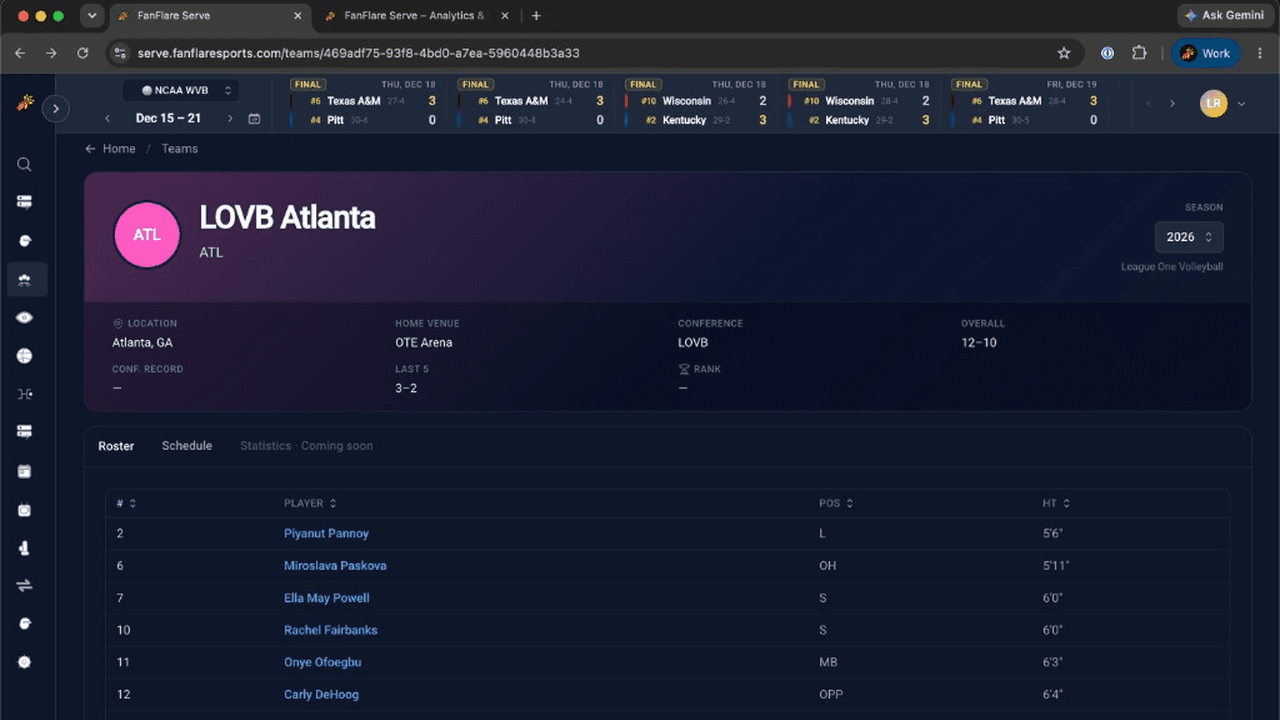
Task: Open the browser extensions puzzle icon
Action: coord(1139,53)
